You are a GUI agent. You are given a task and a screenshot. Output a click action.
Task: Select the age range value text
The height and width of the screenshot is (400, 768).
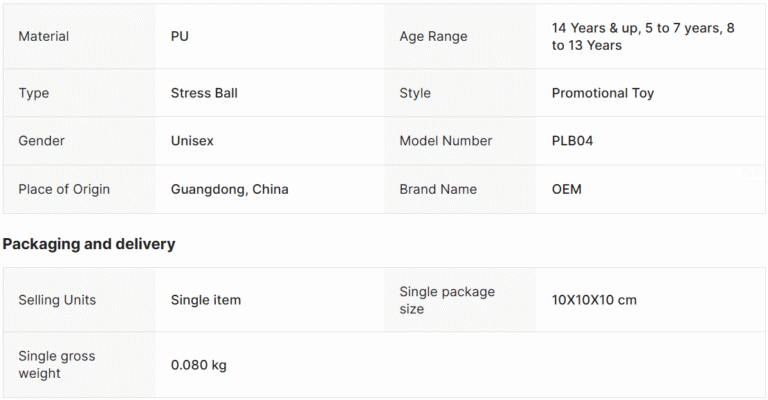(643, 36)
